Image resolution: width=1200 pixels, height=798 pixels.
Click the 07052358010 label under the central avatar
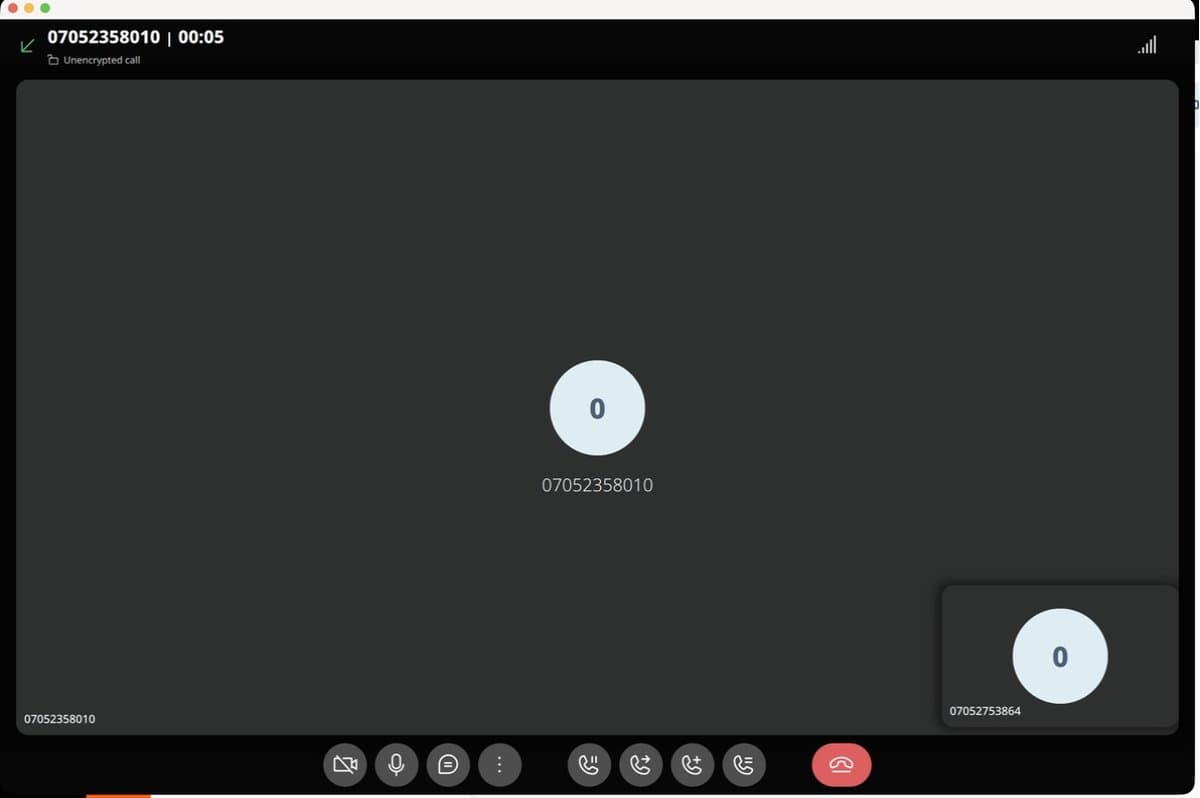click(x=597, y=485)
